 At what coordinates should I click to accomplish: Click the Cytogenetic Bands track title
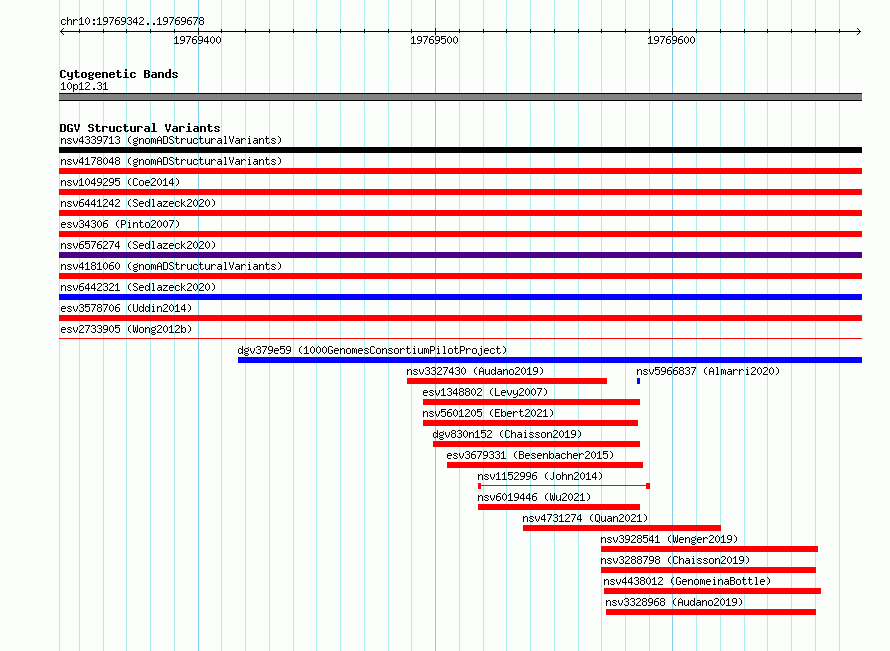coord(119,74)
